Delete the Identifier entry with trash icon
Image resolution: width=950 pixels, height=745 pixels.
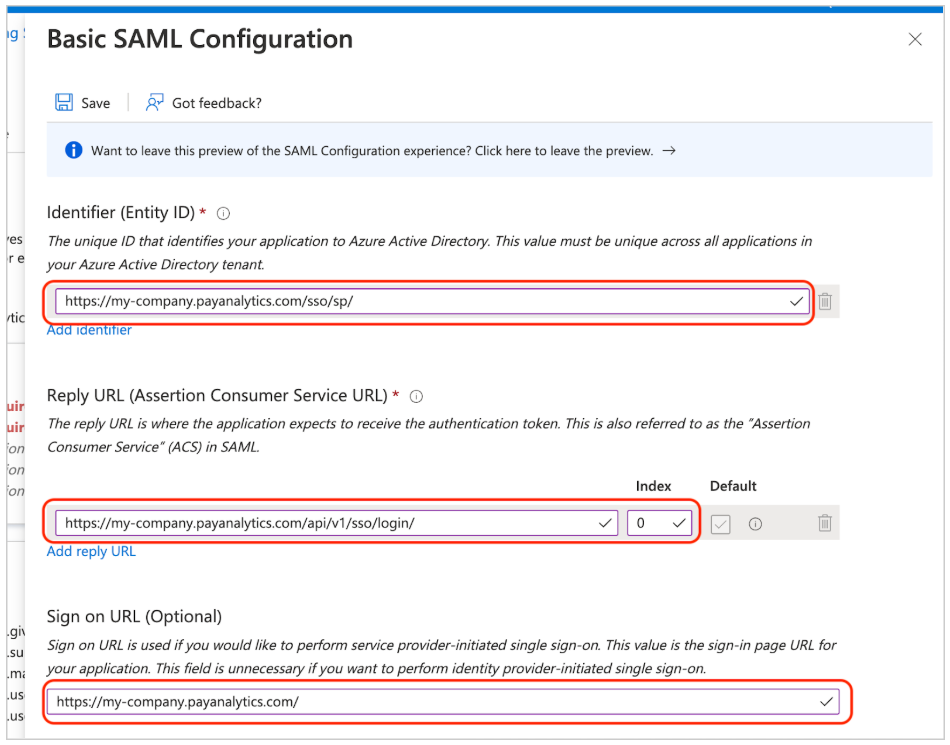pos(825,301)
